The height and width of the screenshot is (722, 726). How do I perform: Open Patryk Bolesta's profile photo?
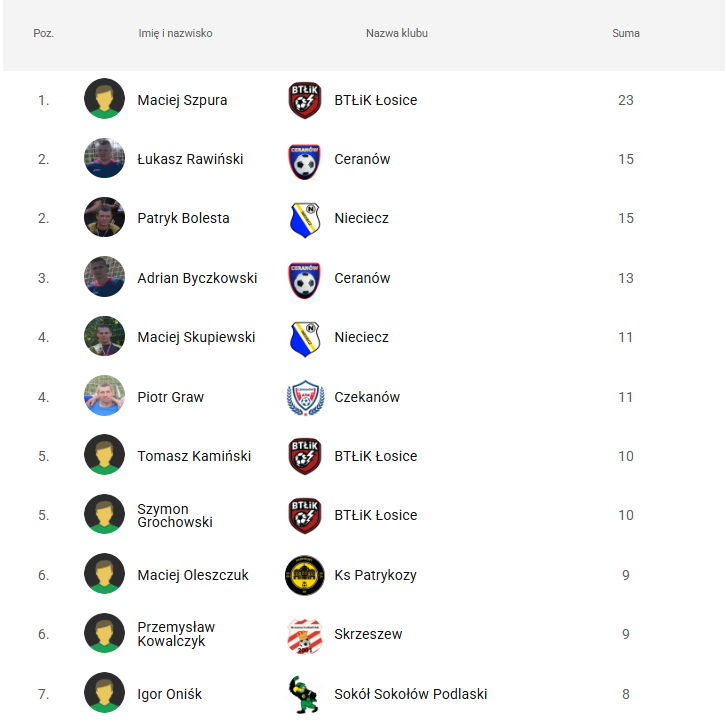click(x=105, y=219)
